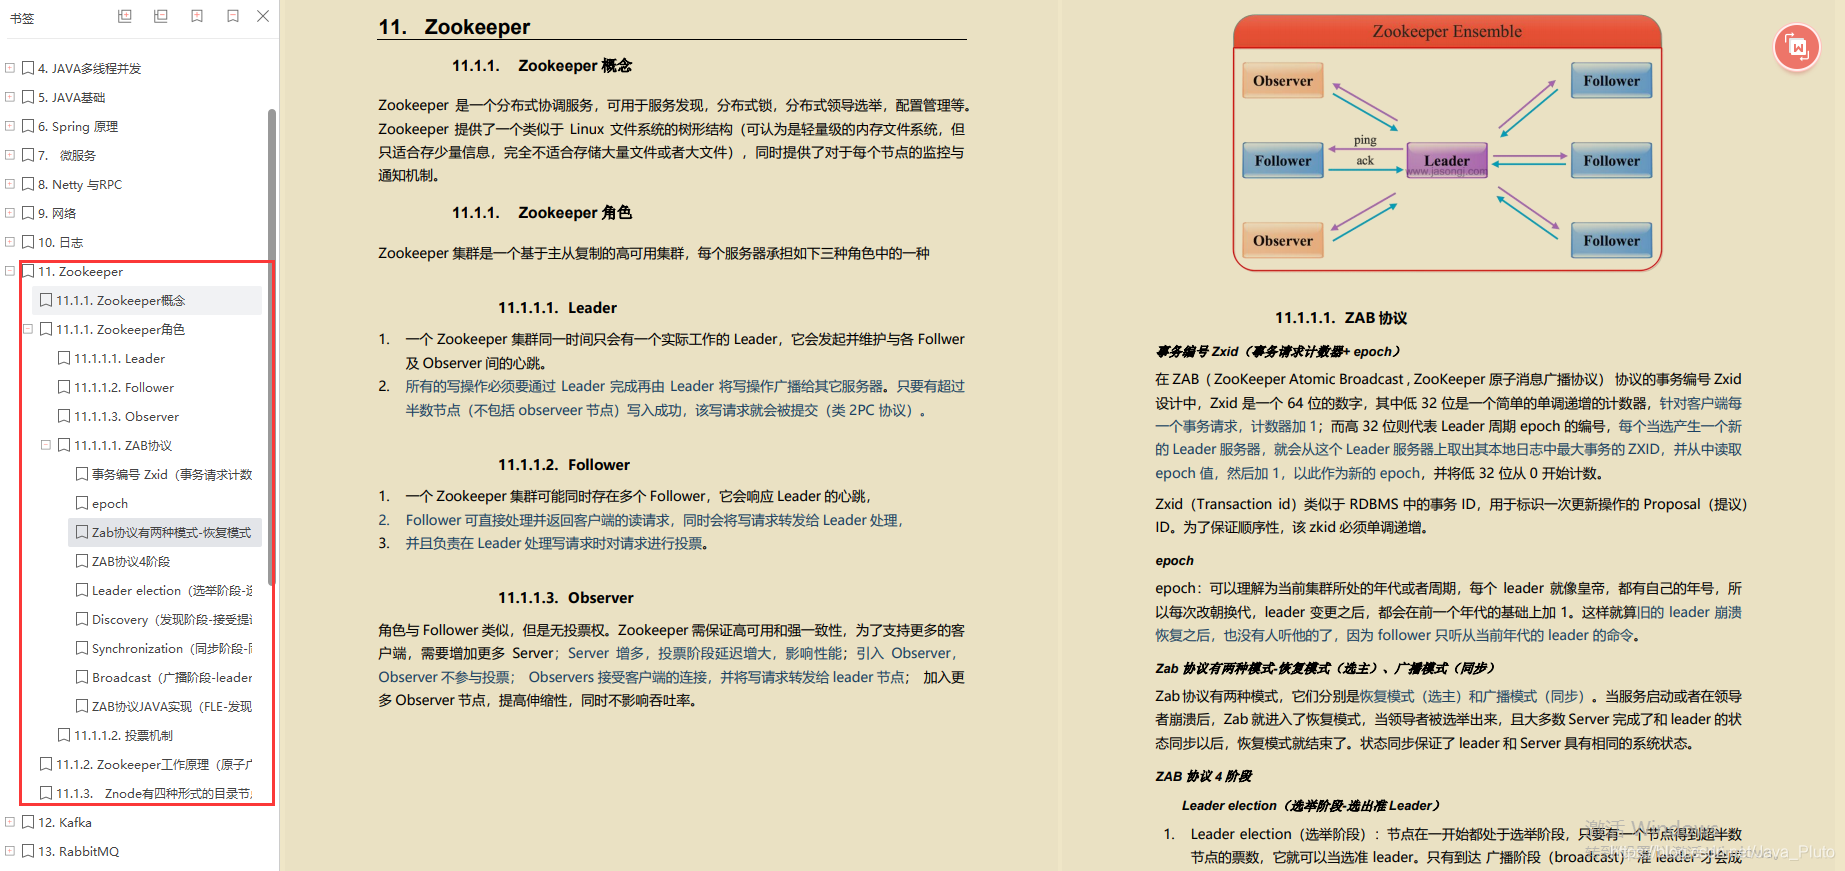Expand the 10. 日志 bookmark
This screenshot has height=871, width=1845.
coord(10,242)
